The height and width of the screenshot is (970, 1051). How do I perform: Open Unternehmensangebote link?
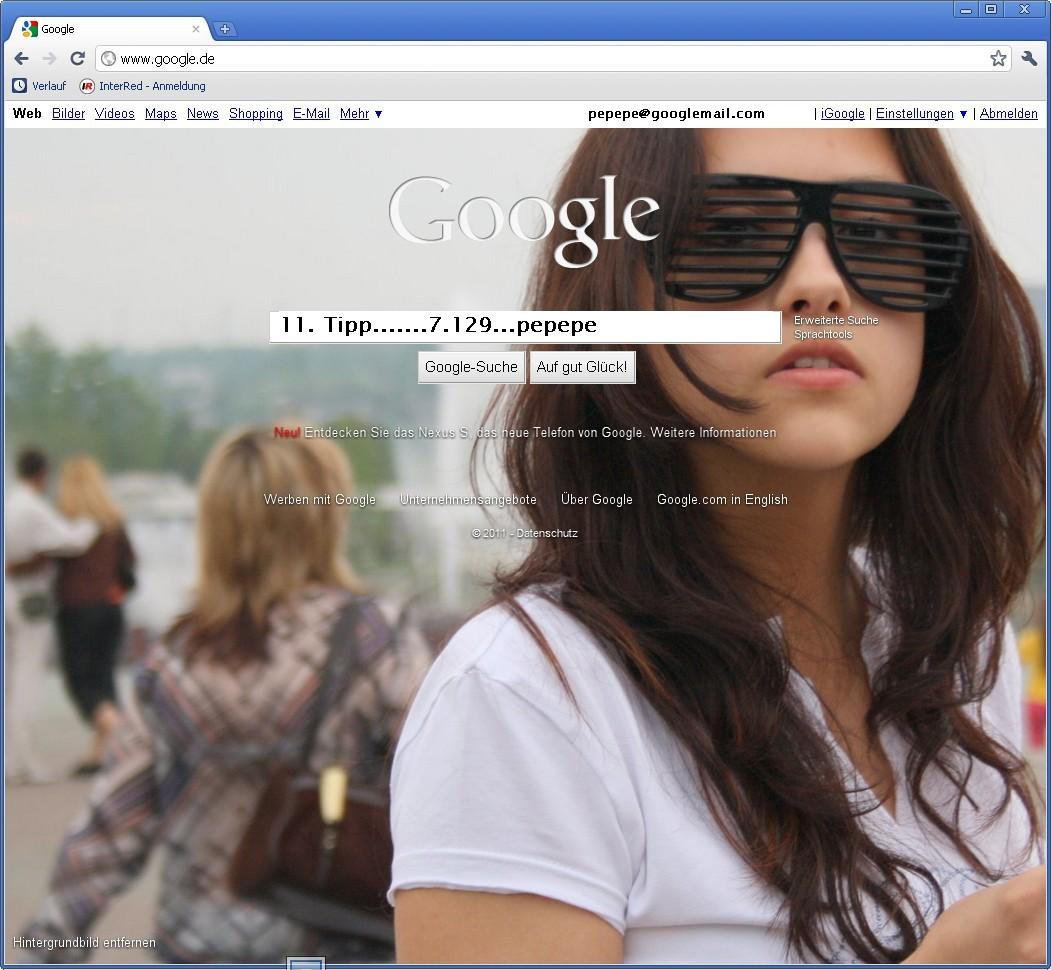coord(468,499)
